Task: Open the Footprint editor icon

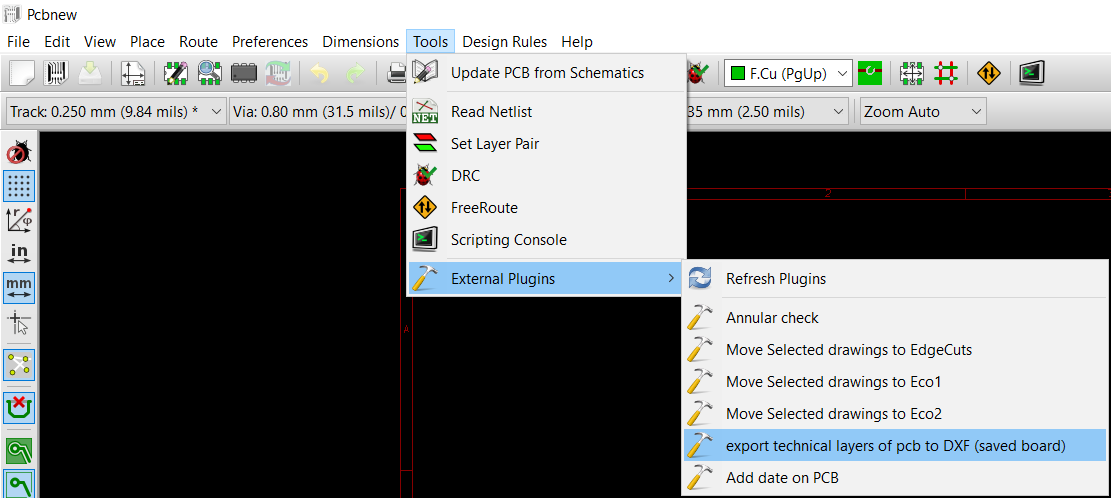Action: click(x=177, y=73)
